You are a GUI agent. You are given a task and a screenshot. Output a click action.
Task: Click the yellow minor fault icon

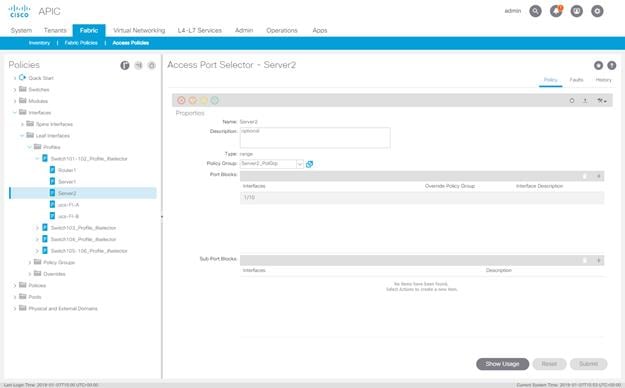204,100
